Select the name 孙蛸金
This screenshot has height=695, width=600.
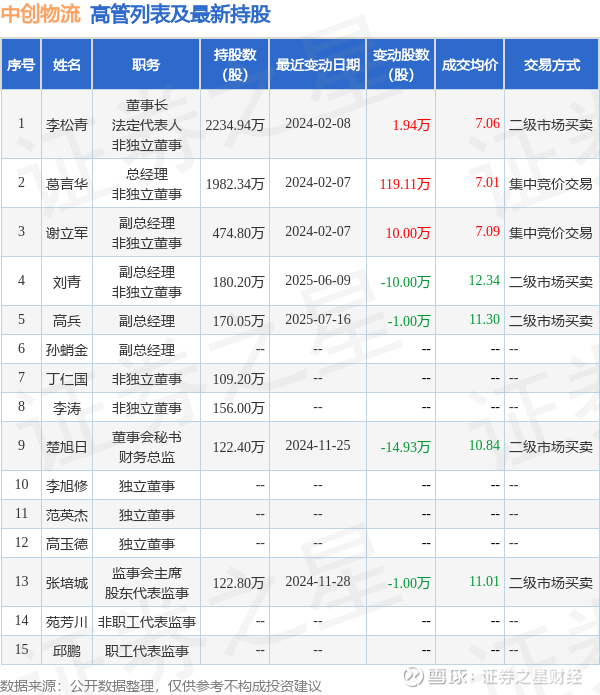pyautogui.click(x=66, y=350)
